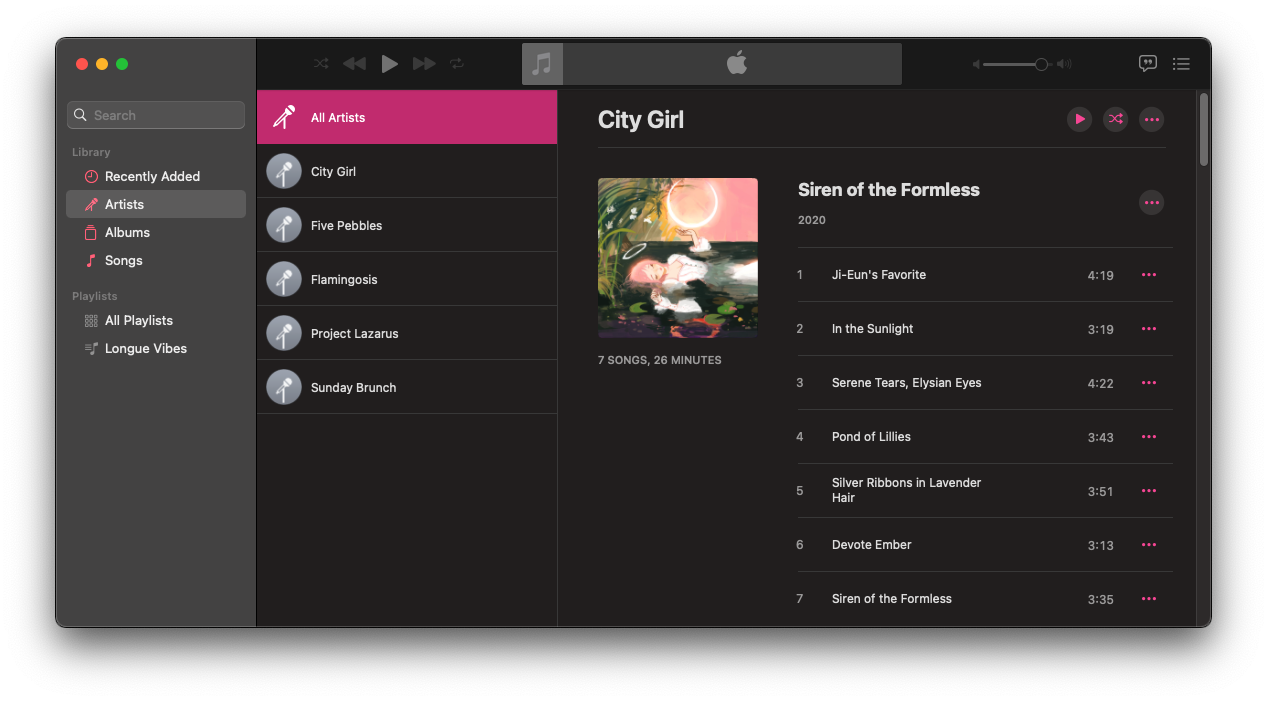Open album options for Siren of the Formless
This screenshot has height=701, width=1267.
click(x=1152, y=202)
